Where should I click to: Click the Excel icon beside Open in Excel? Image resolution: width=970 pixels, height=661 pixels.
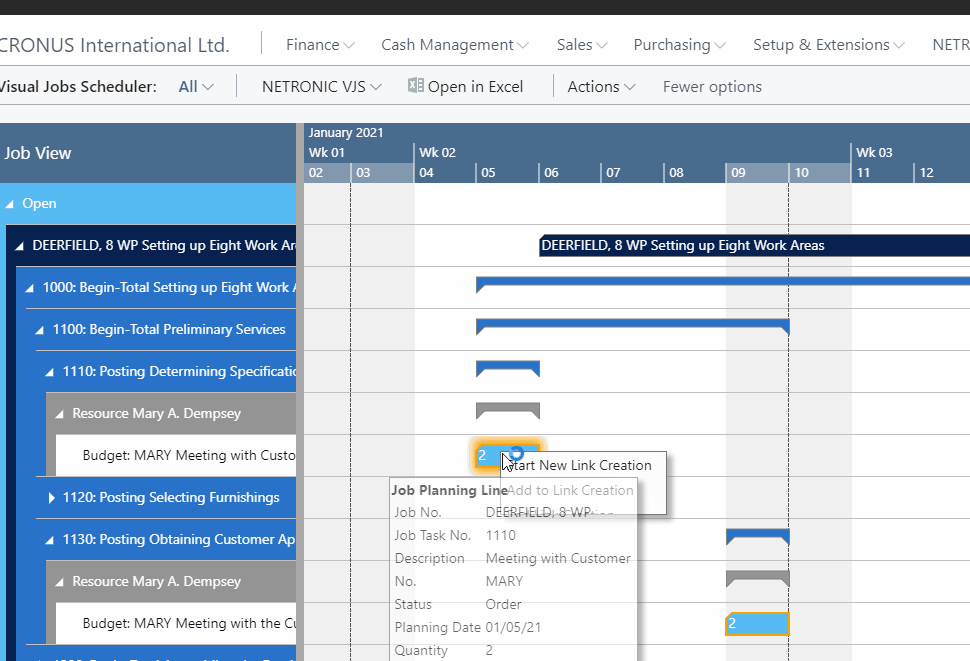[x=415, y=86]
